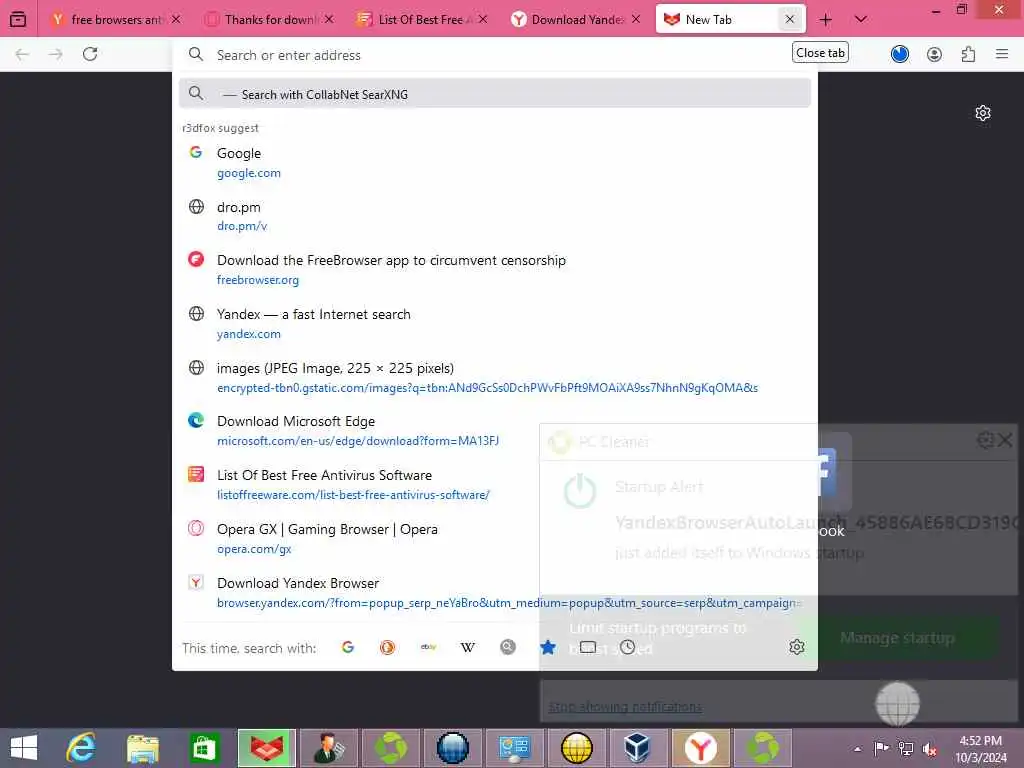Search this time with Wikipedia icon
This screenshot has width=1024, height=768.
(x=468, y=647)
